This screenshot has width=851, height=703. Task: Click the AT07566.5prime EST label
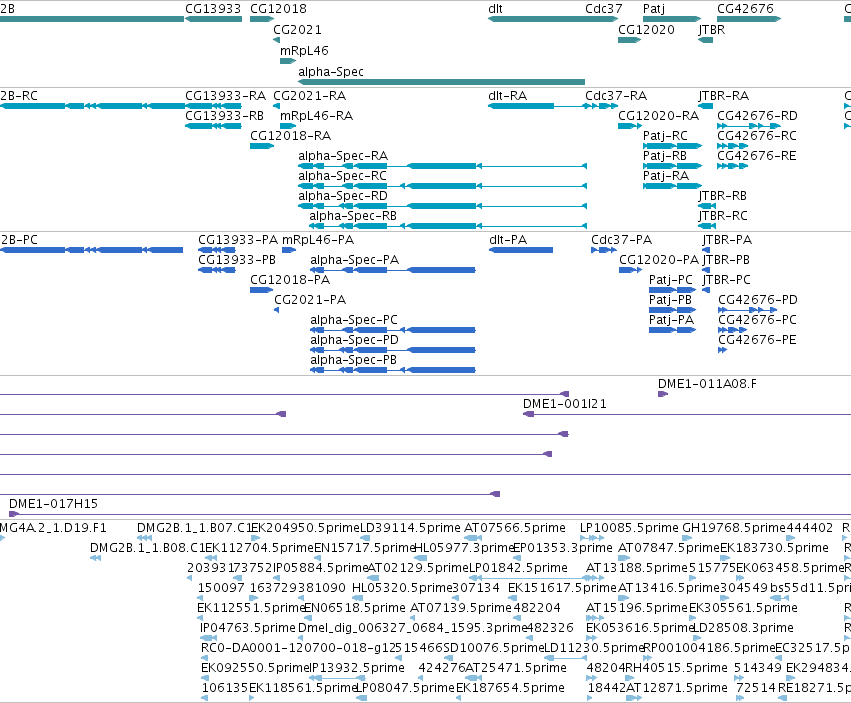click(x=515, y=528)
